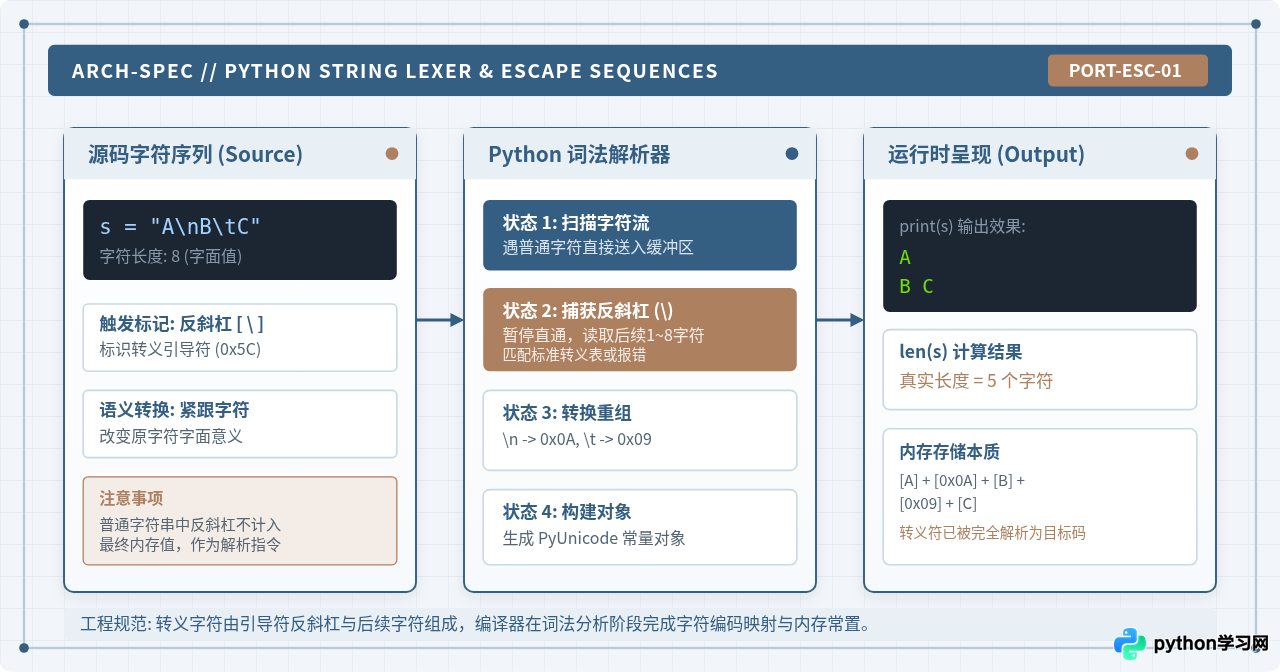The image size is (1280, 672).
Task: Click the code line s = "A\nB\tC"
Action: (x=180, y=227)
